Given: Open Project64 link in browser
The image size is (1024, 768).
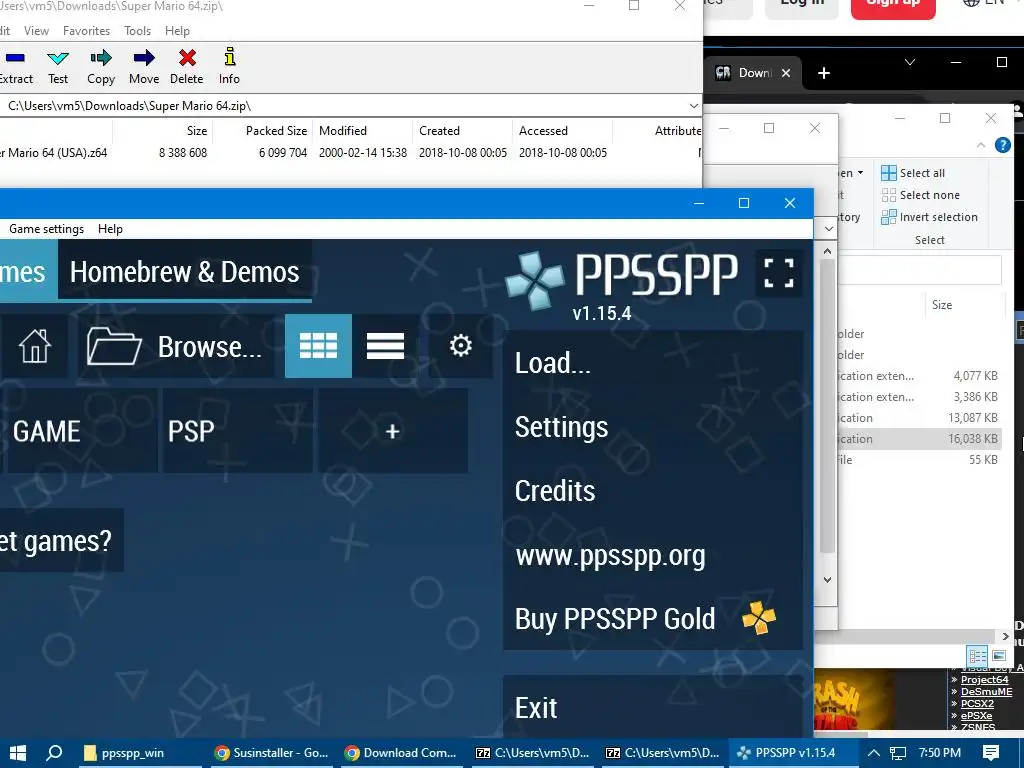Looking at the screenshot, I should (985, 680).
